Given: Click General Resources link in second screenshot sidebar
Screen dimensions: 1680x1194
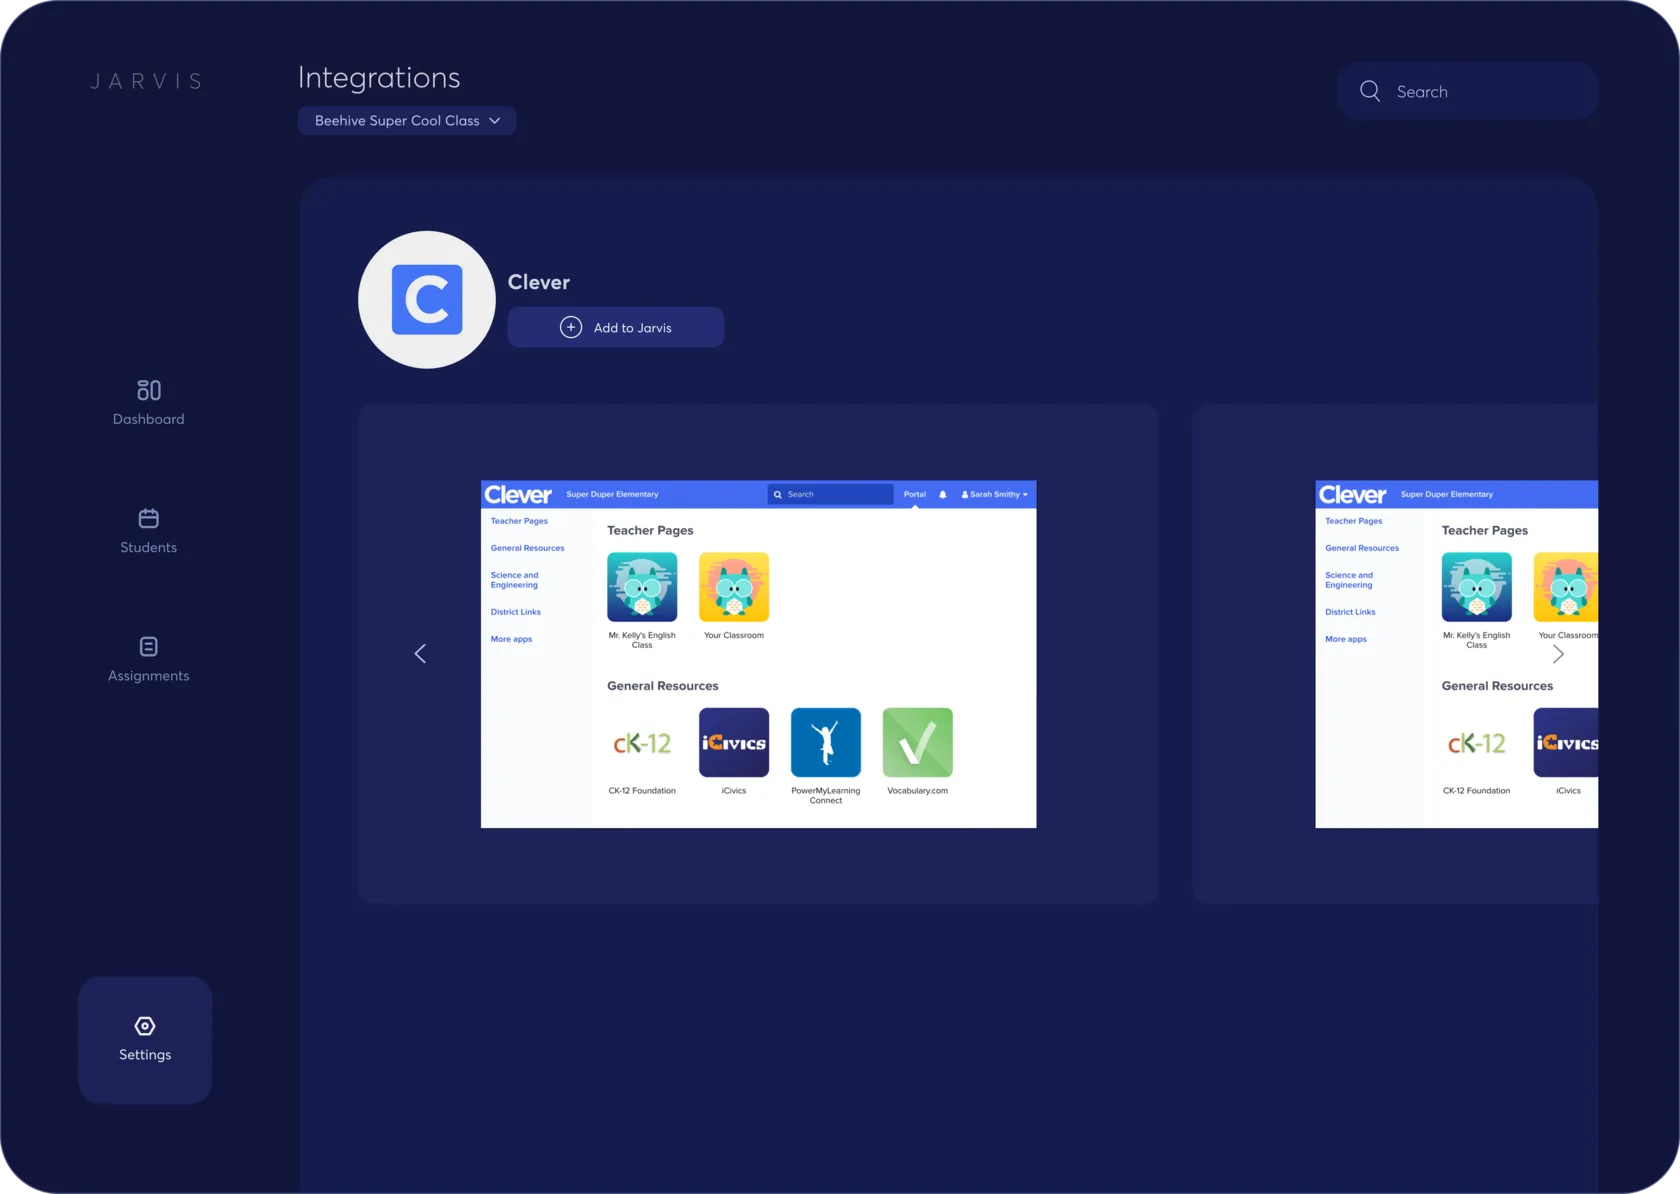Looking at the screenshot, I should click(x=1361, y=548).
